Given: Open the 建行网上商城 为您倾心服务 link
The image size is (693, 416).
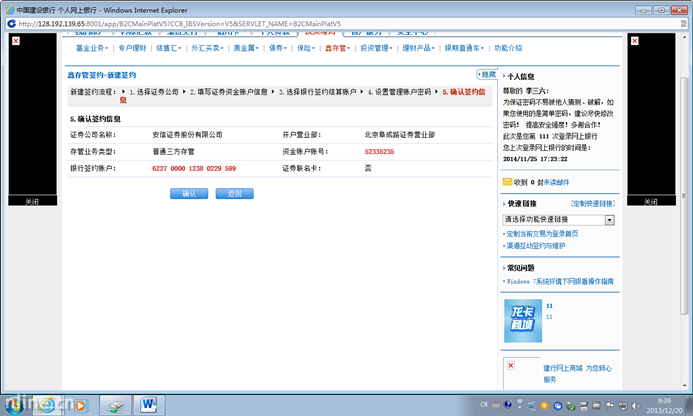Looking at the screenshot, I should point(577,374).
